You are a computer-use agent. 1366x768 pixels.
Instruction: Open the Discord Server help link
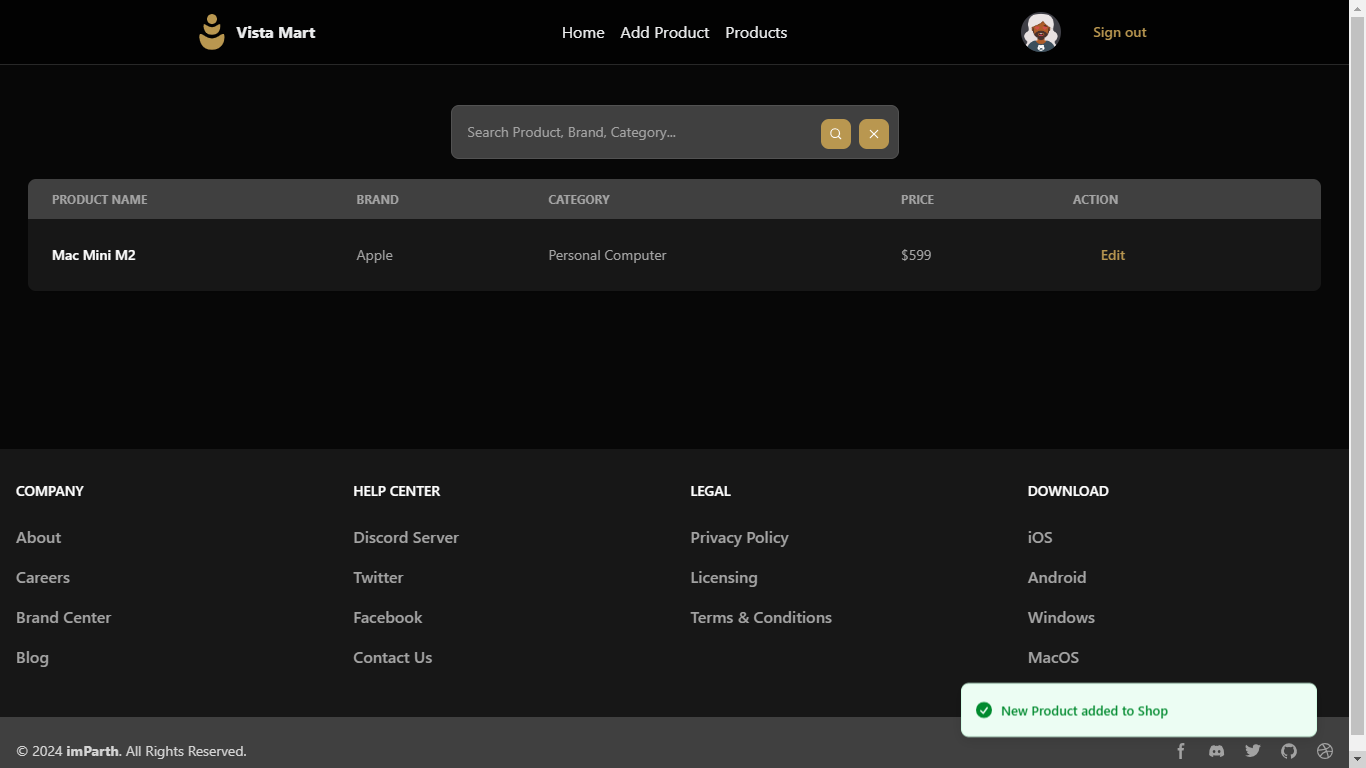pyautogui.click(x=406, y=537)
